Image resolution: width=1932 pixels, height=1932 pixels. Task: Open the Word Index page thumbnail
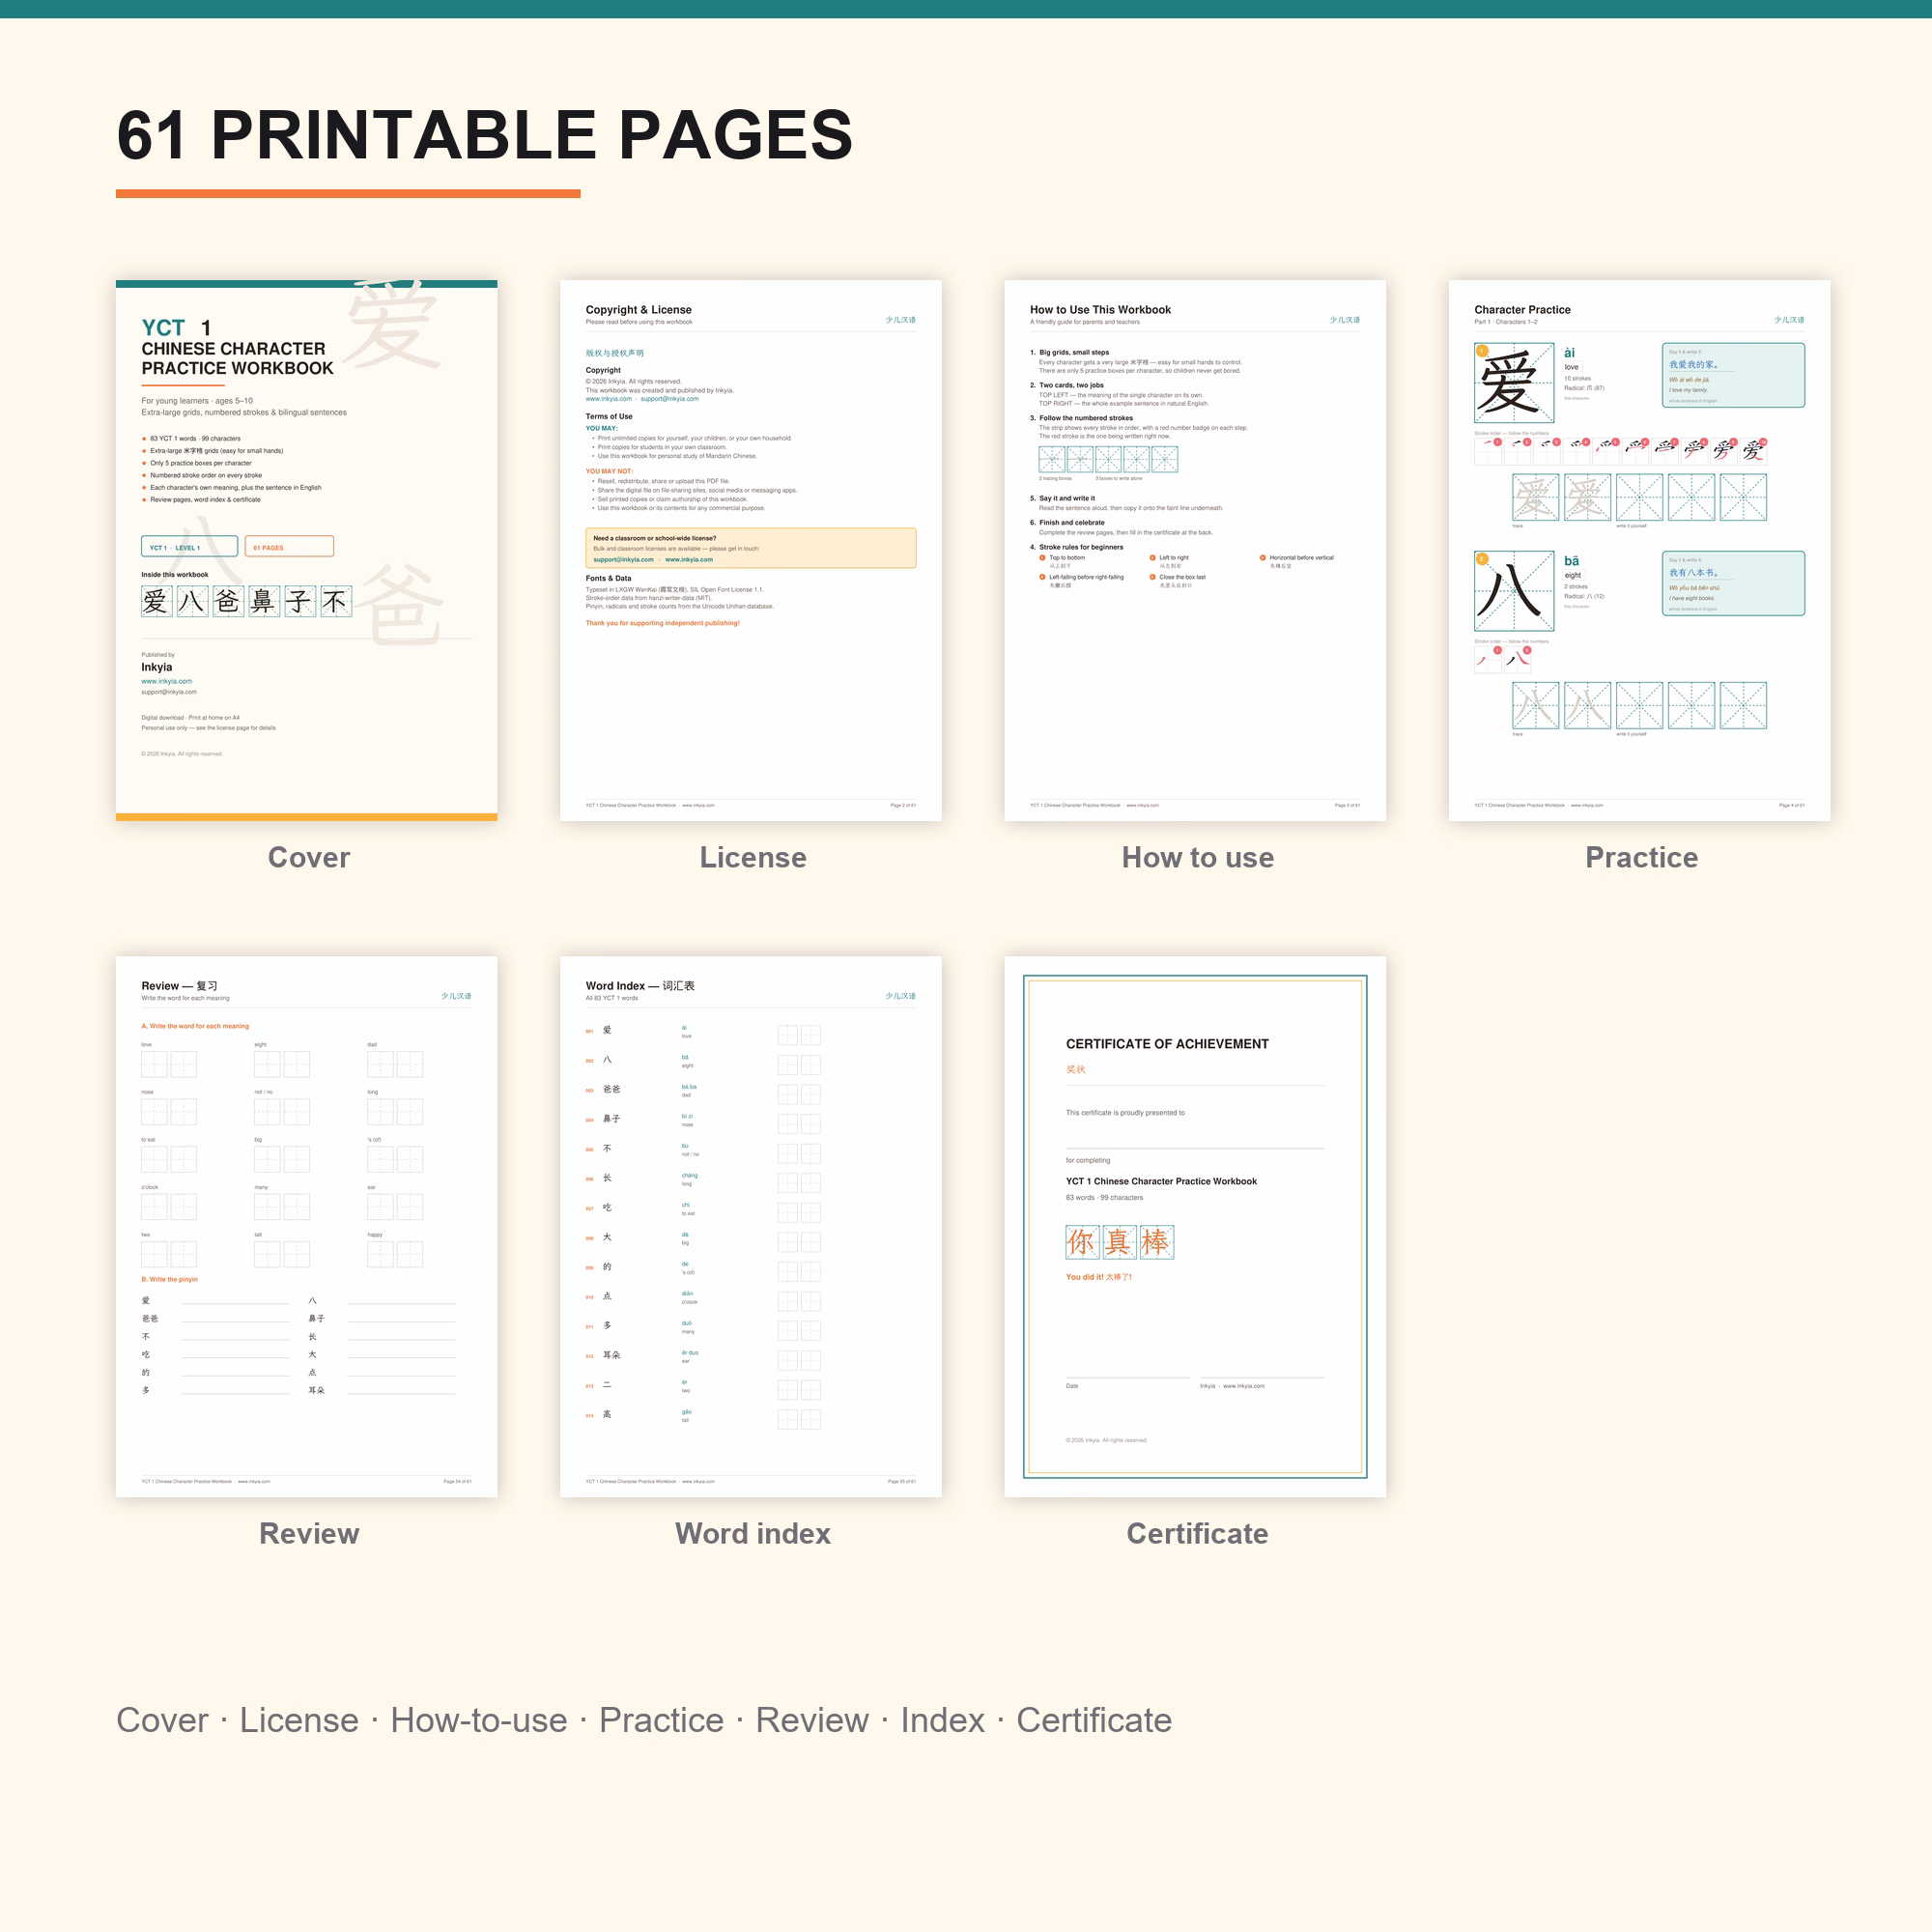[750, 1226]
